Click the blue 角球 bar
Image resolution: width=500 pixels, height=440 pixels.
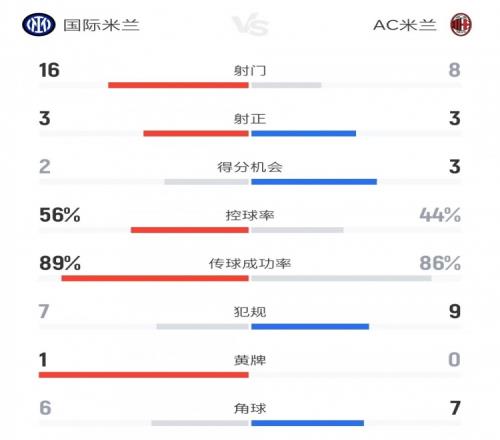pyautogui.click(x=308, y=423)
